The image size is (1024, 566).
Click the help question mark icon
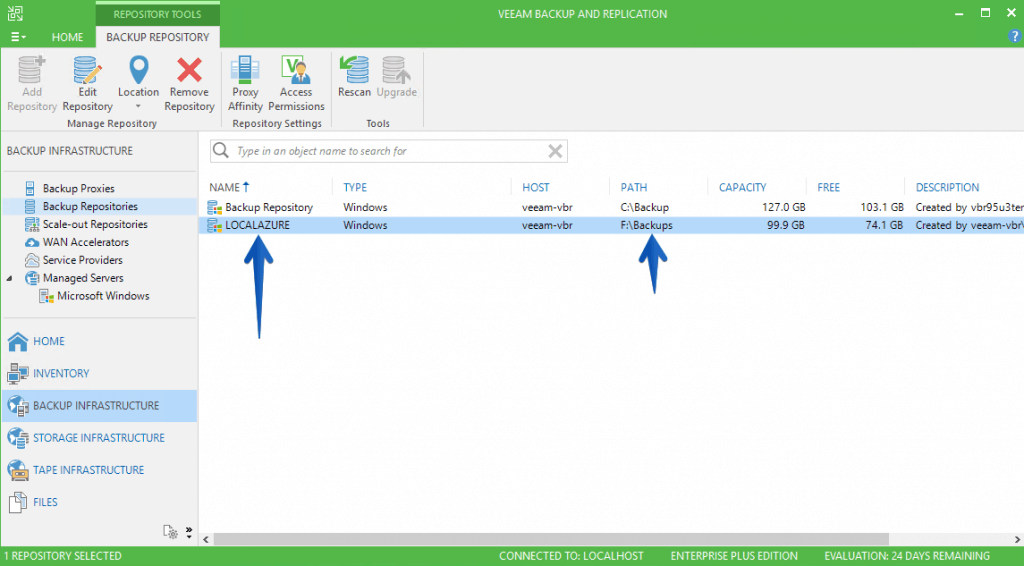pyautogui.click(x=1015, y=37)
